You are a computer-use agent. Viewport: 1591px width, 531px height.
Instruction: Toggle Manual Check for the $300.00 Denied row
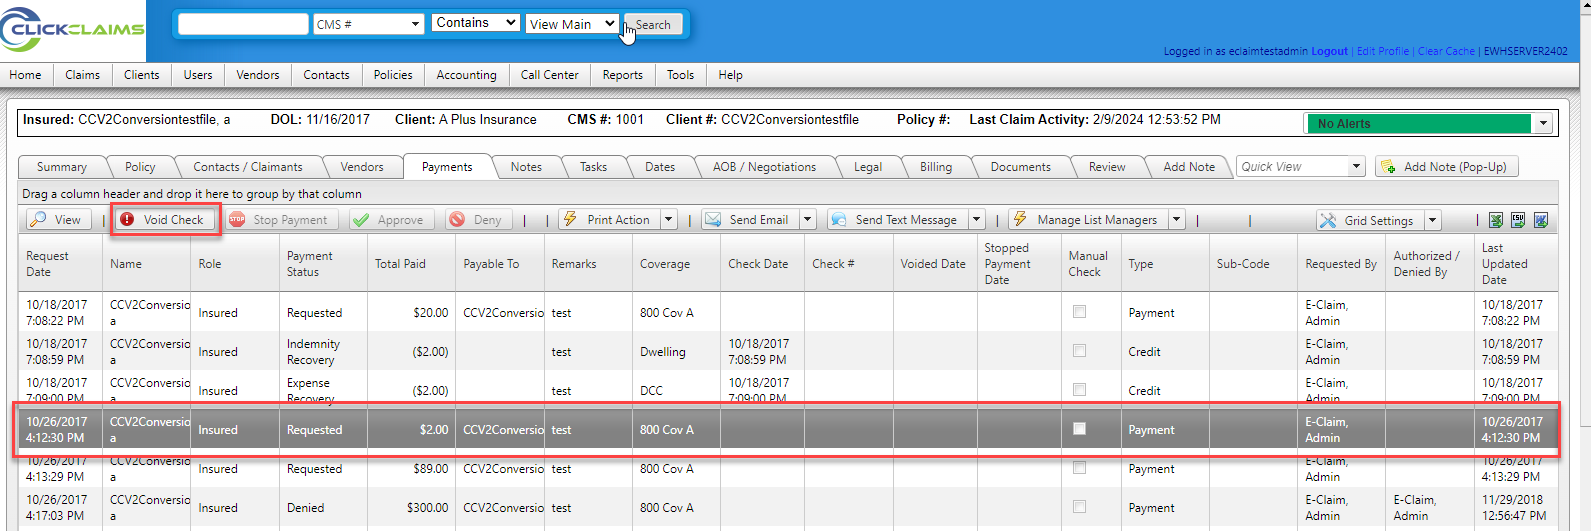1079,507
